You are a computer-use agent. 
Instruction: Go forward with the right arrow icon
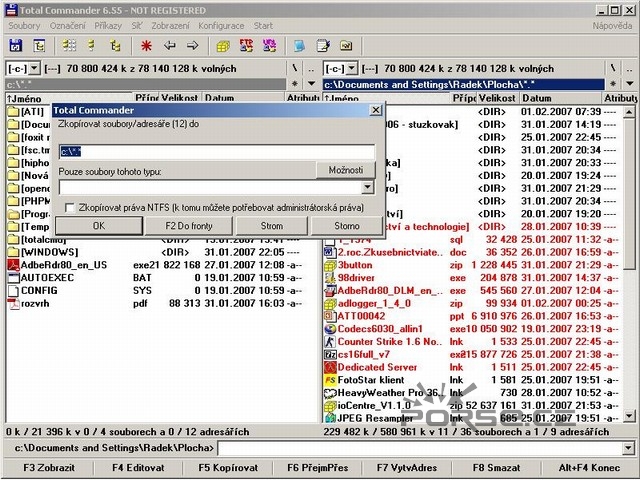[x=192, y=45]
